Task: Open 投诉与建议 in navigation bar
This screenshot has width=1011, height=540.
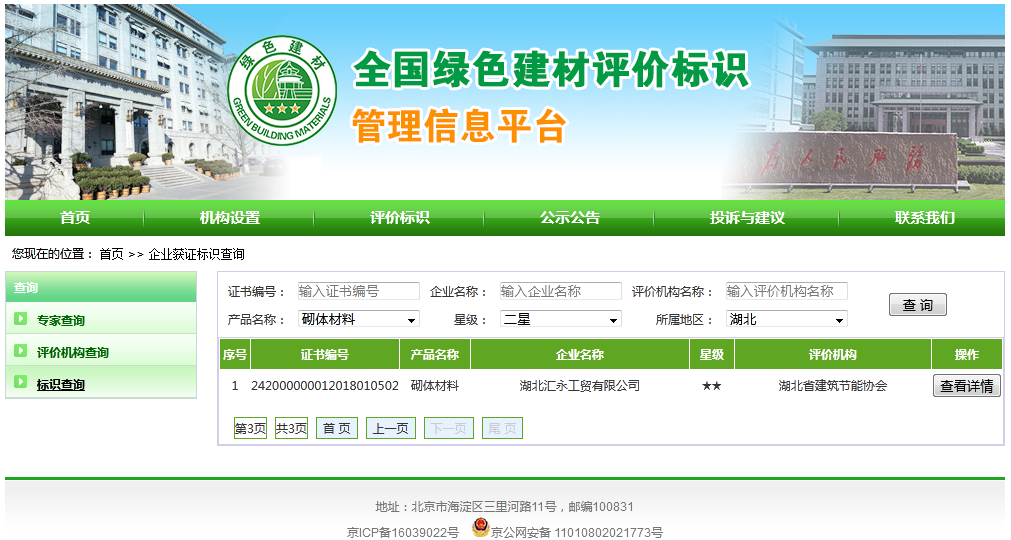Action: pos(747,218)
